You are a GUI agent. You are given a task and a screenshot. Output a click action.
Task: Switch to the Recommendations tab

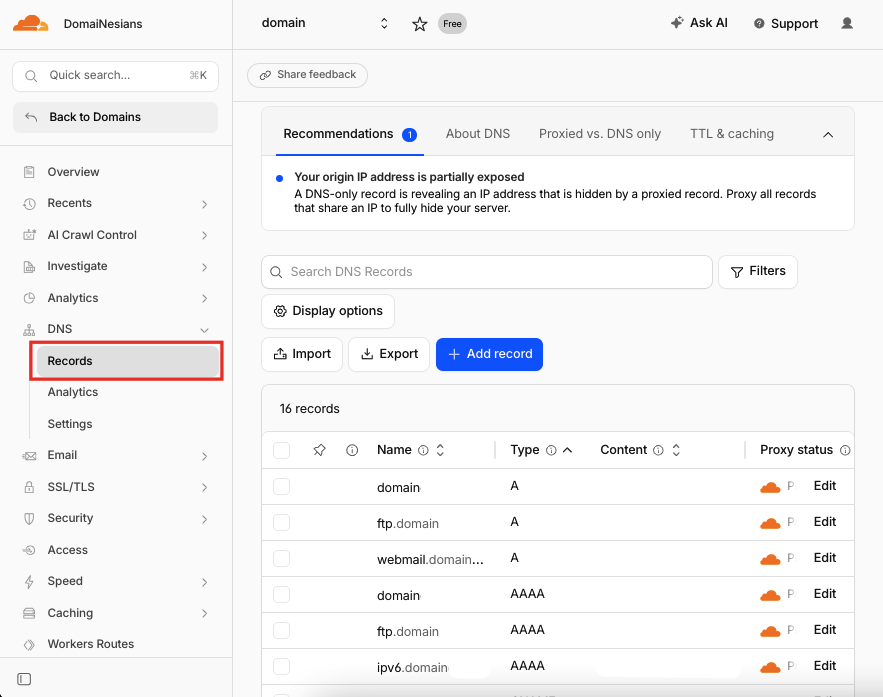tap(350, 134)
